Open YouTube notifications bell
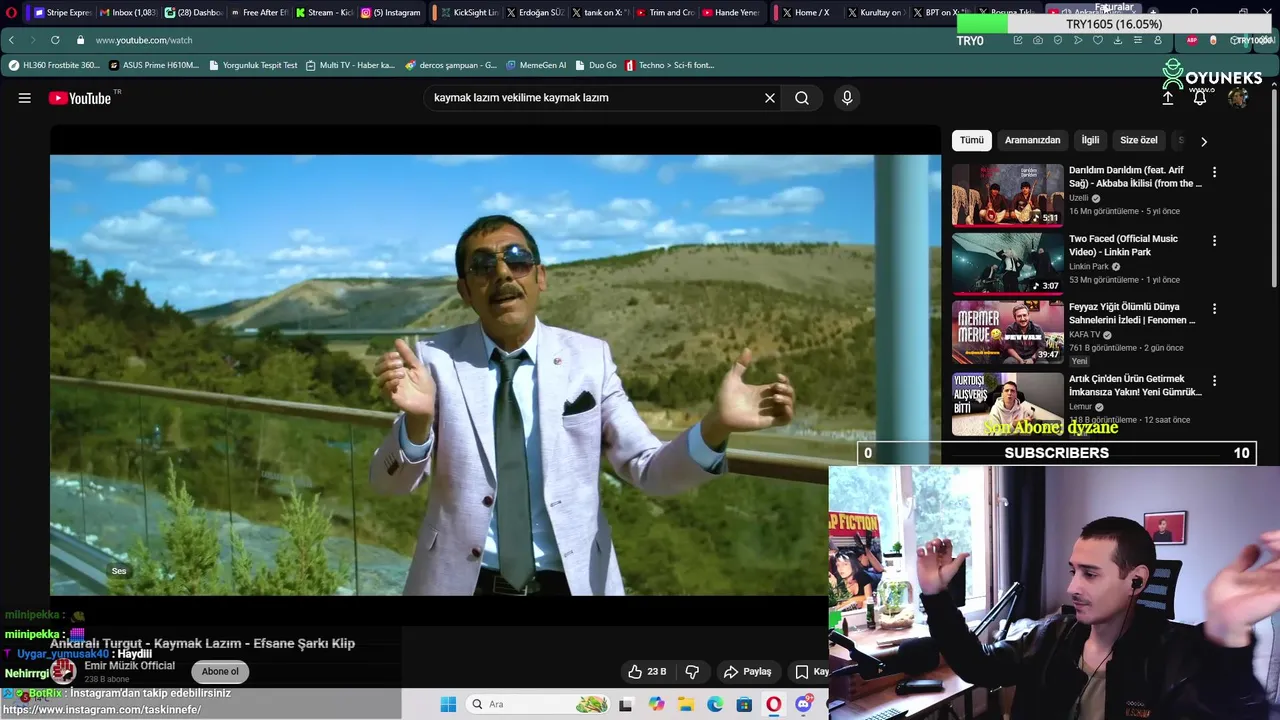 (x=1200, y=98)
